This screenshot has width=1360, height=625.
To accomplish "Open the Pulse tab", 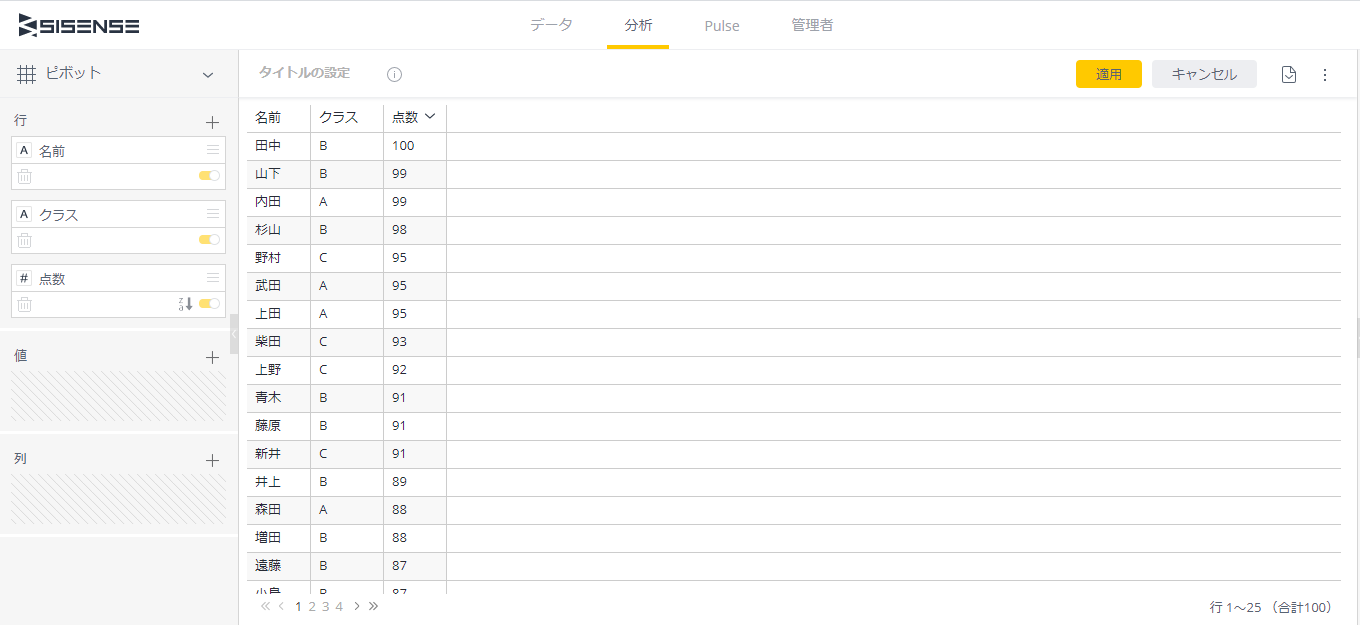I will pyautogui.click(x=722, y=25).
